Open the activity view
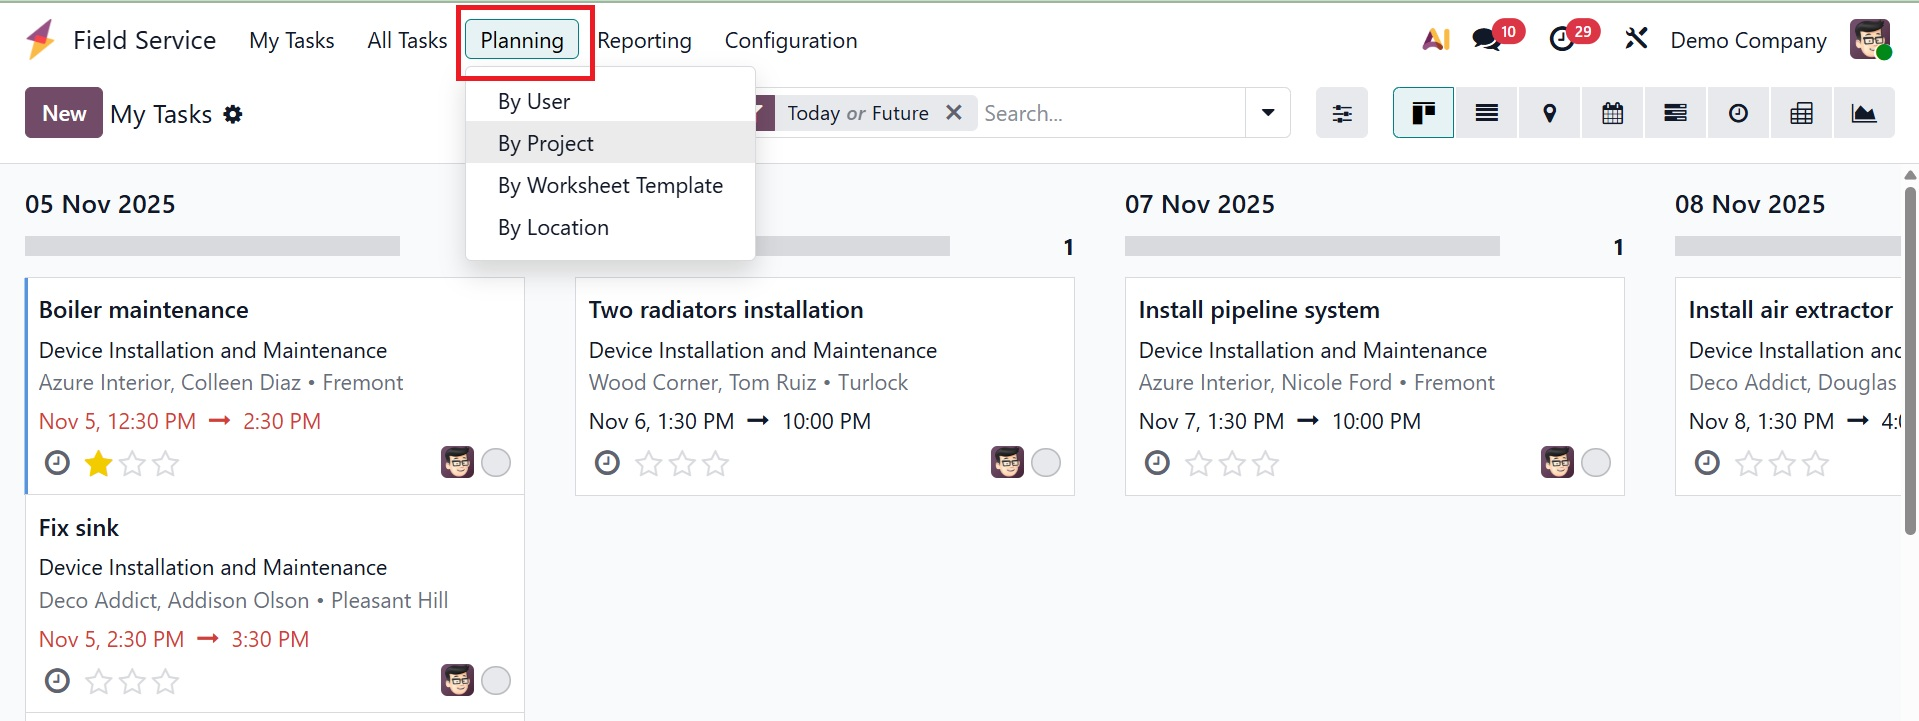Image resolution: width=1919 pixels, height=721 pixels. pyautogui.click(x=1738, y=113)
